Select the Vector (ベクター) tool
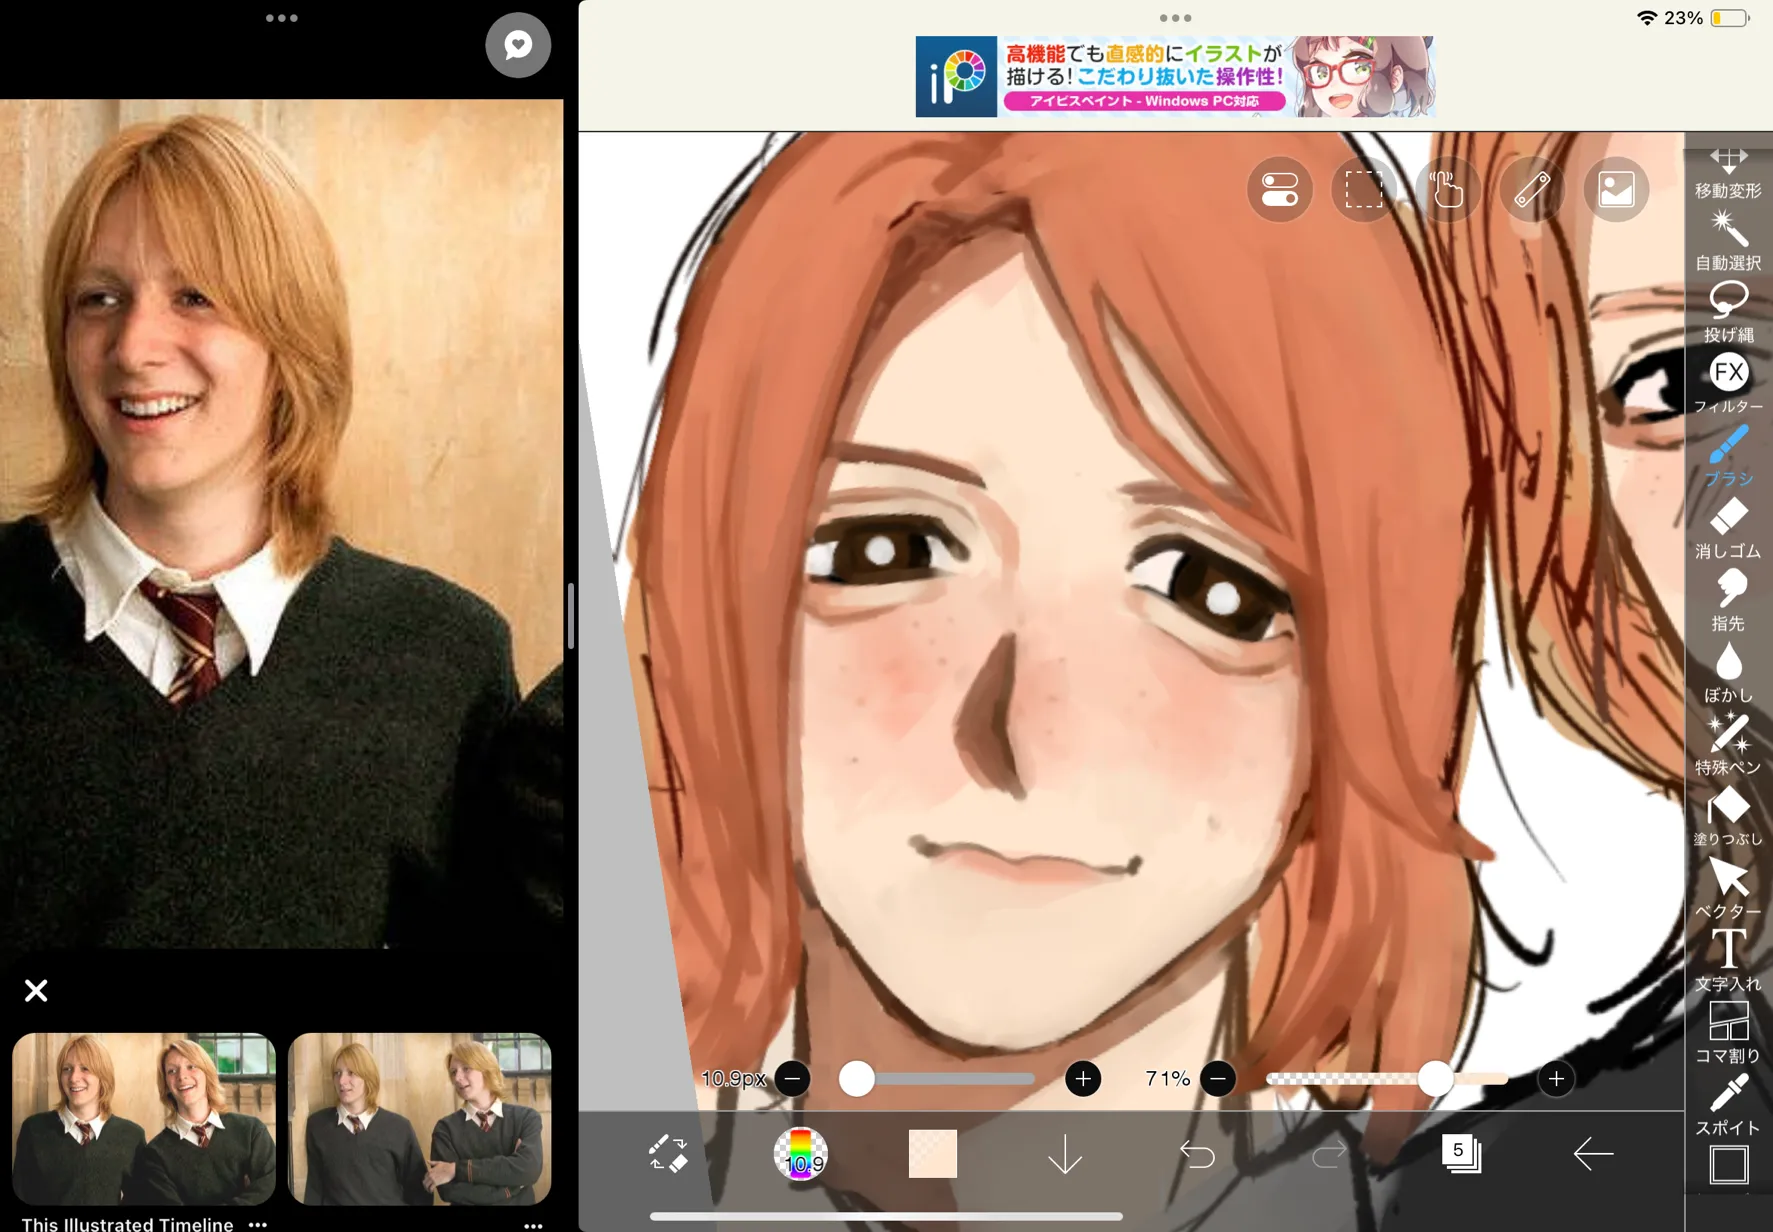 1728,888
